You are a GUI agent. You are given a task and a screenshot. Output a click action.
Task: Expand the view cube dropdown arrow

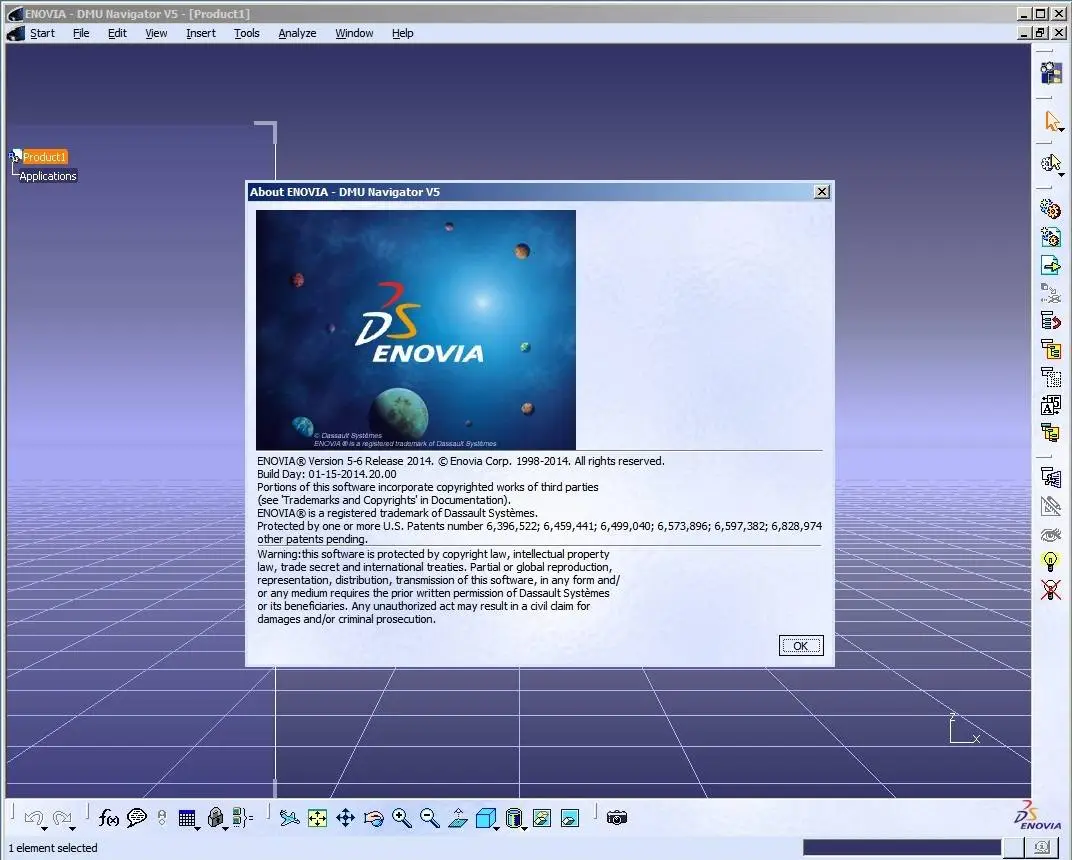tap(496, 829)
